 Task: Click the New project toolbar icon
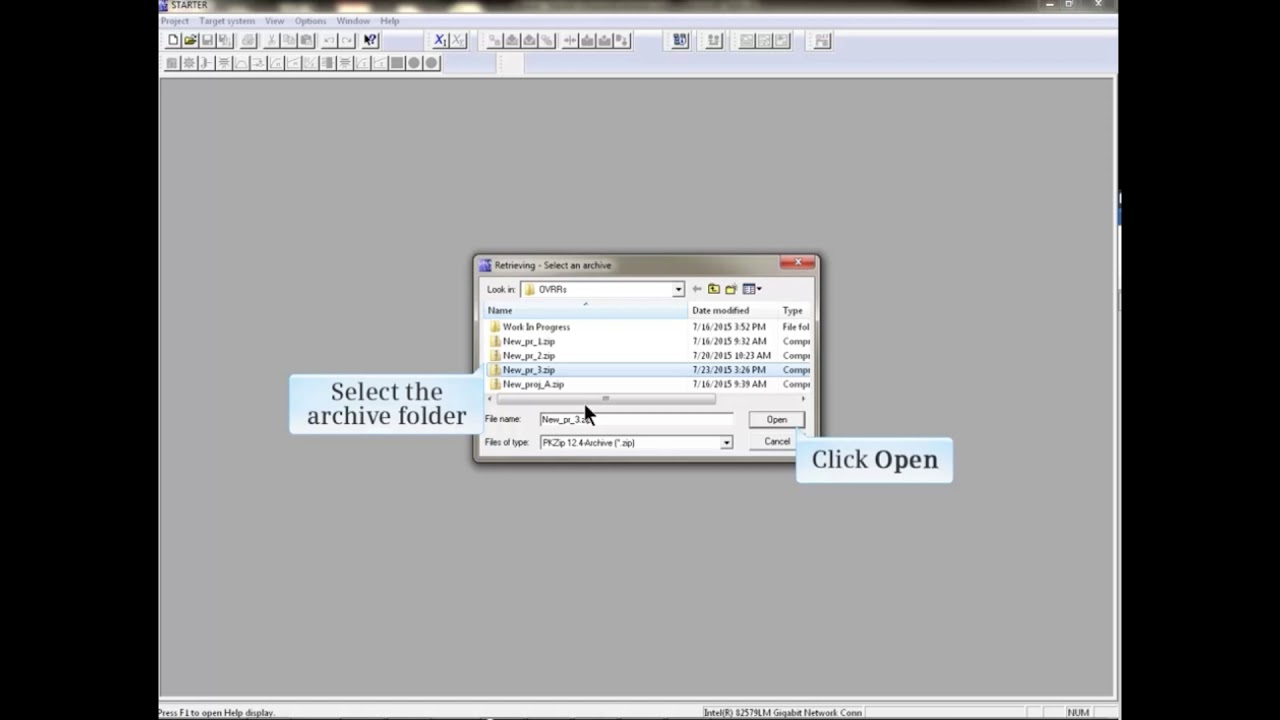tap(173, 41)
